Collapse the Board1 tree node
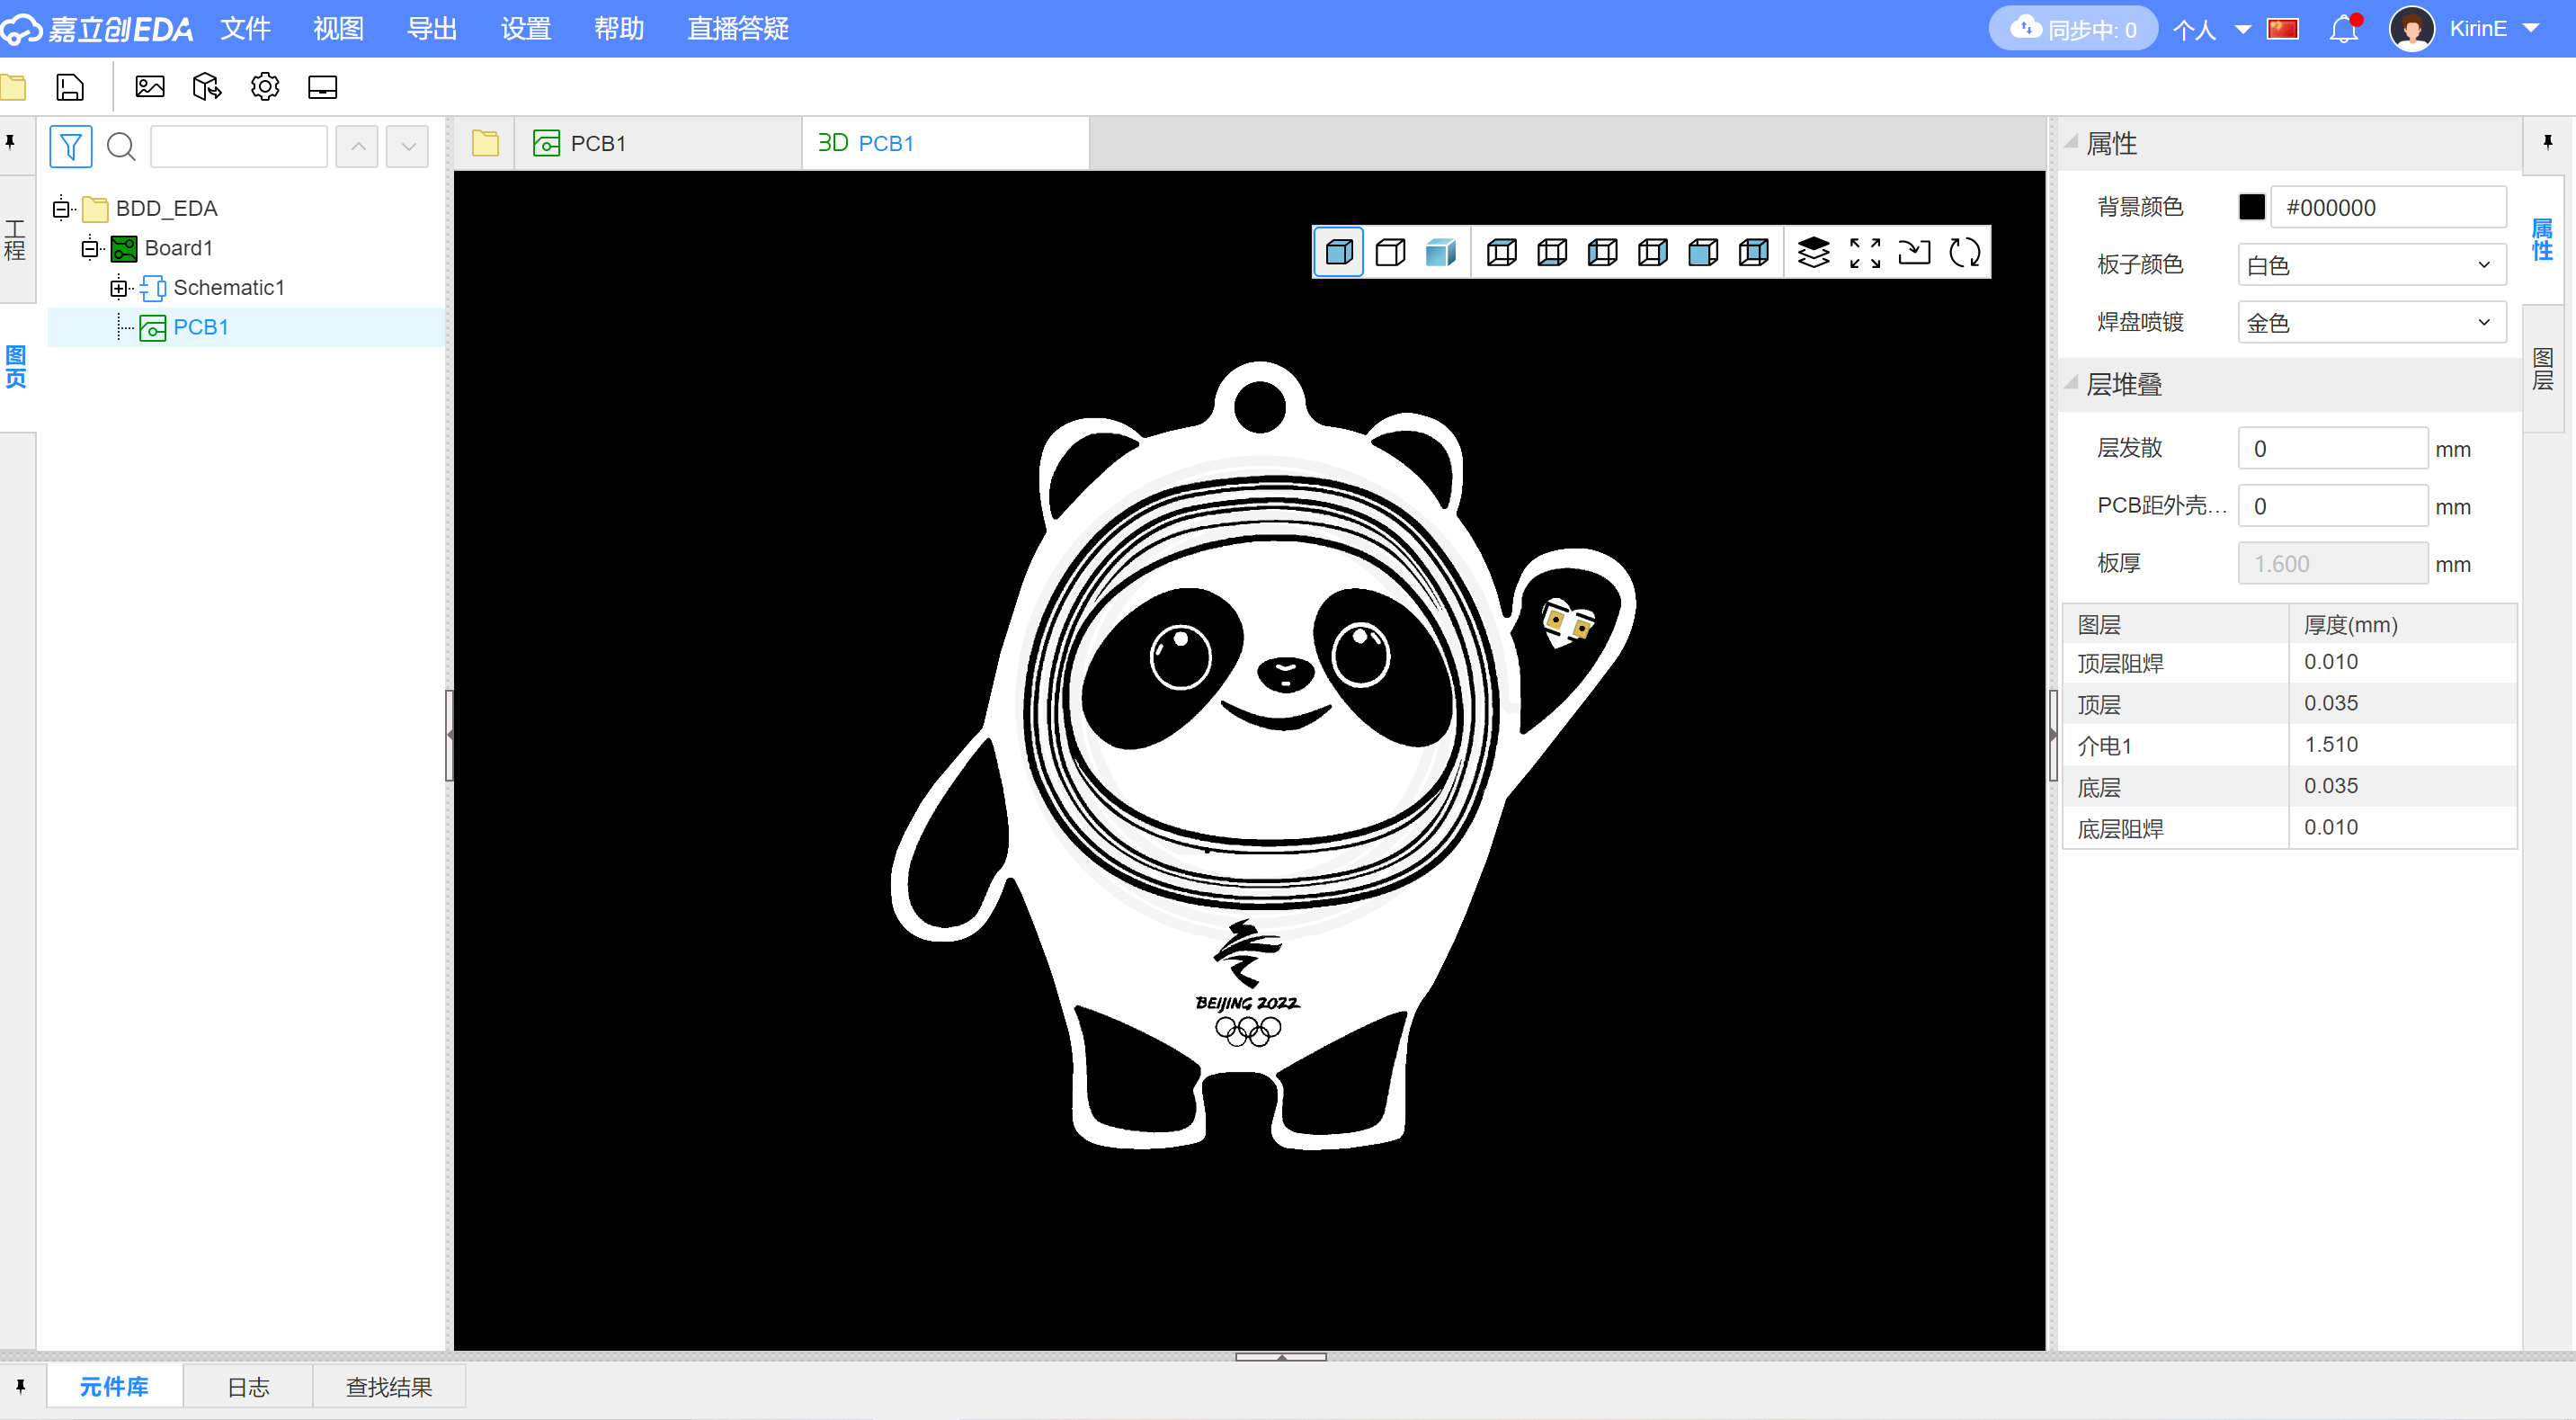The width and height of the screenshot is (2576, 1420). pos(90,248)
